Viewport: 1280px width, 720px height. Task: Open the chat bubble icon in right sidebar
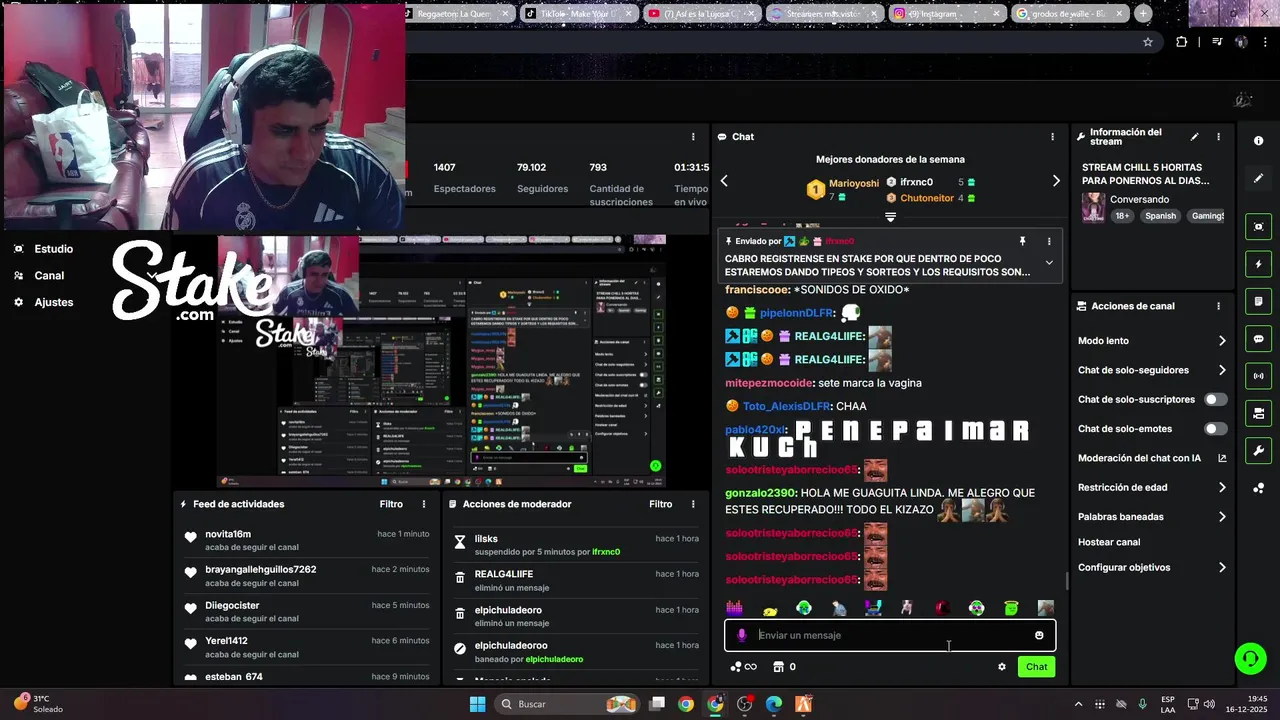click(x=1258, y=339)
